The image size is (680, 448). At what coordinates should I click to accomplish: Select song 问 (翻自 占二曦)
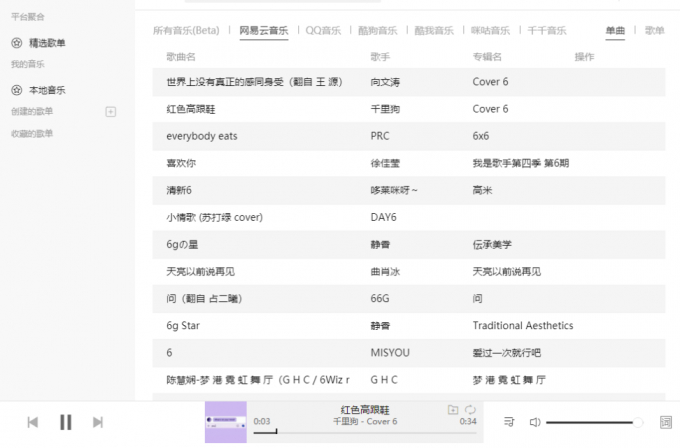point(204,298)
